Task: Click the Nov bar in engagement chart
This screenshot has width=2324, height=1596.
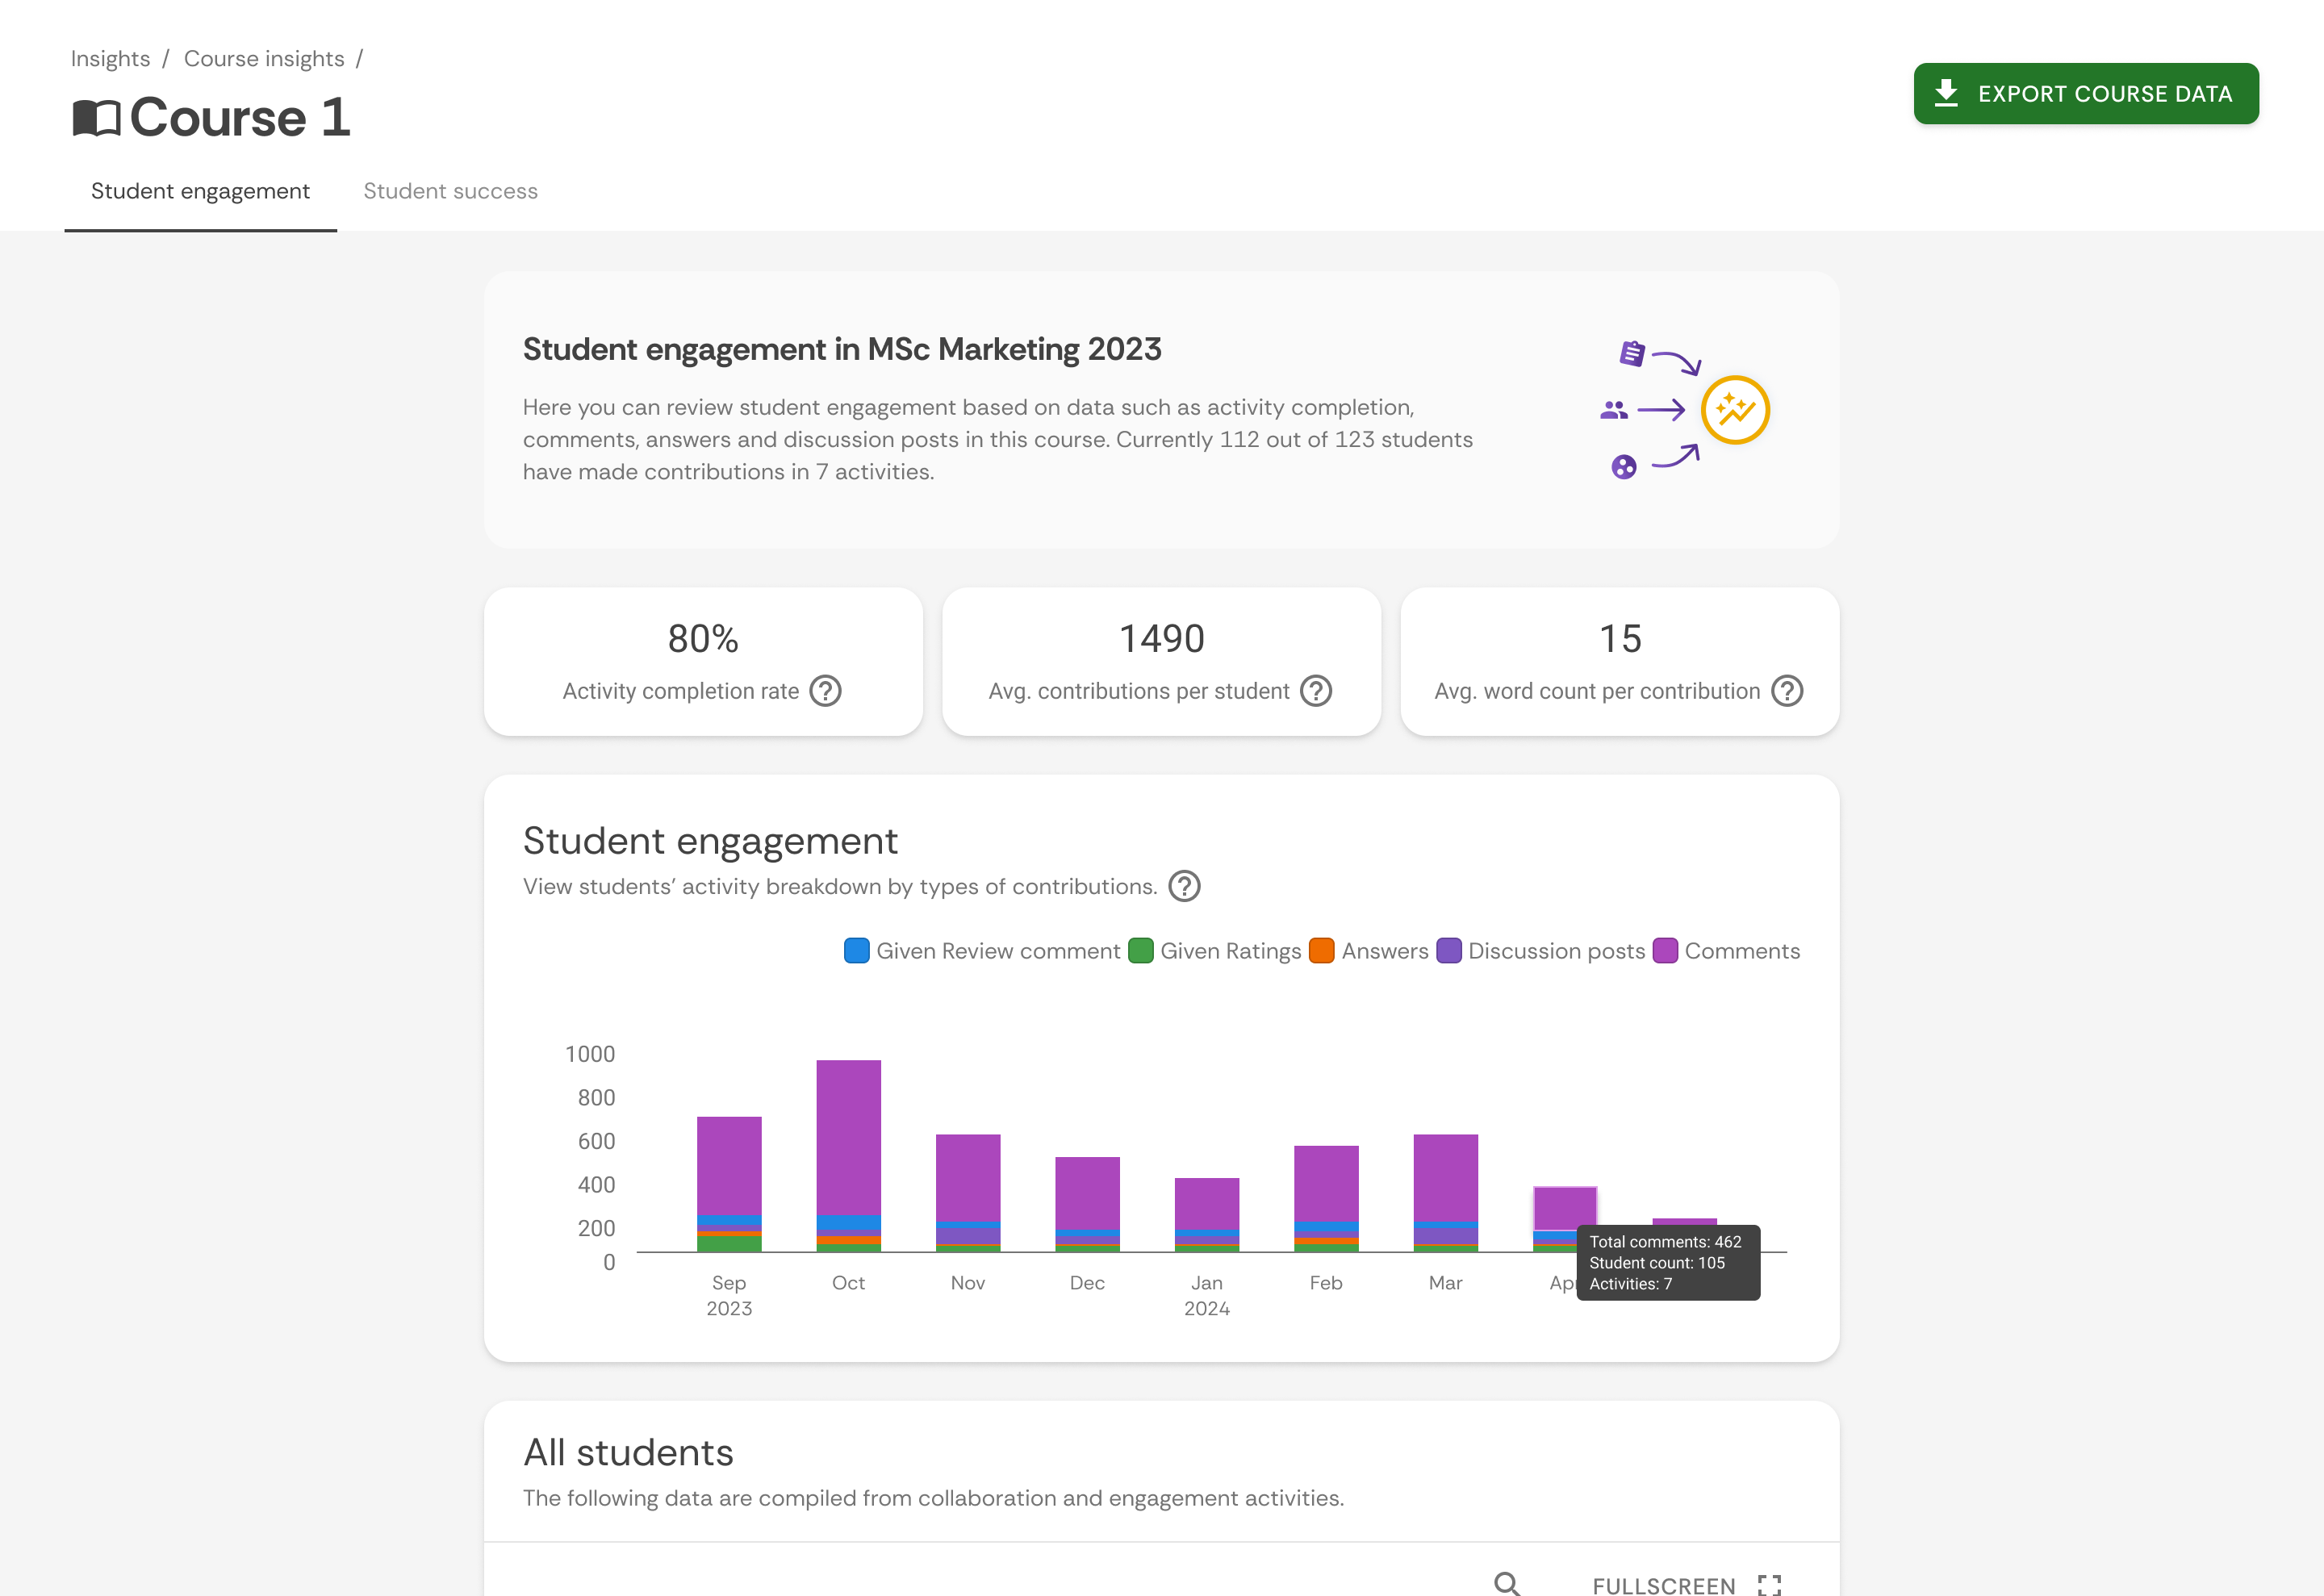Action: (x=967, y=1192)
